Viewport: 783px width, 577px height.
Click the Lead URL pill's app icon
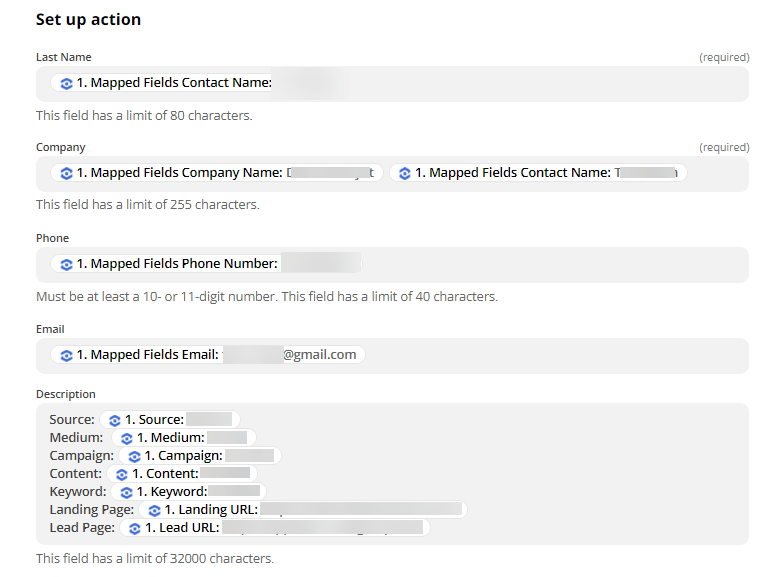click(x=134, y=528)
